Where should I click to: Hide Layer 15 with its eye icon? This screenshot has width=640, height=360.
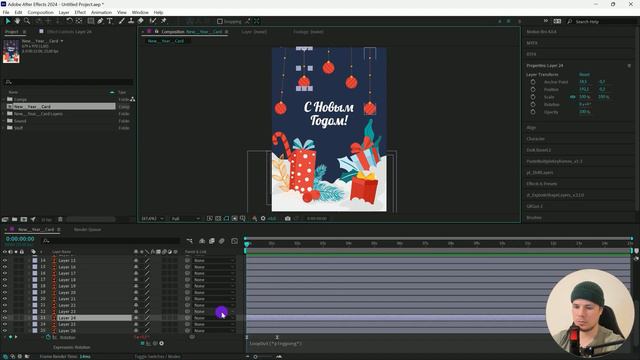point(5,260)
